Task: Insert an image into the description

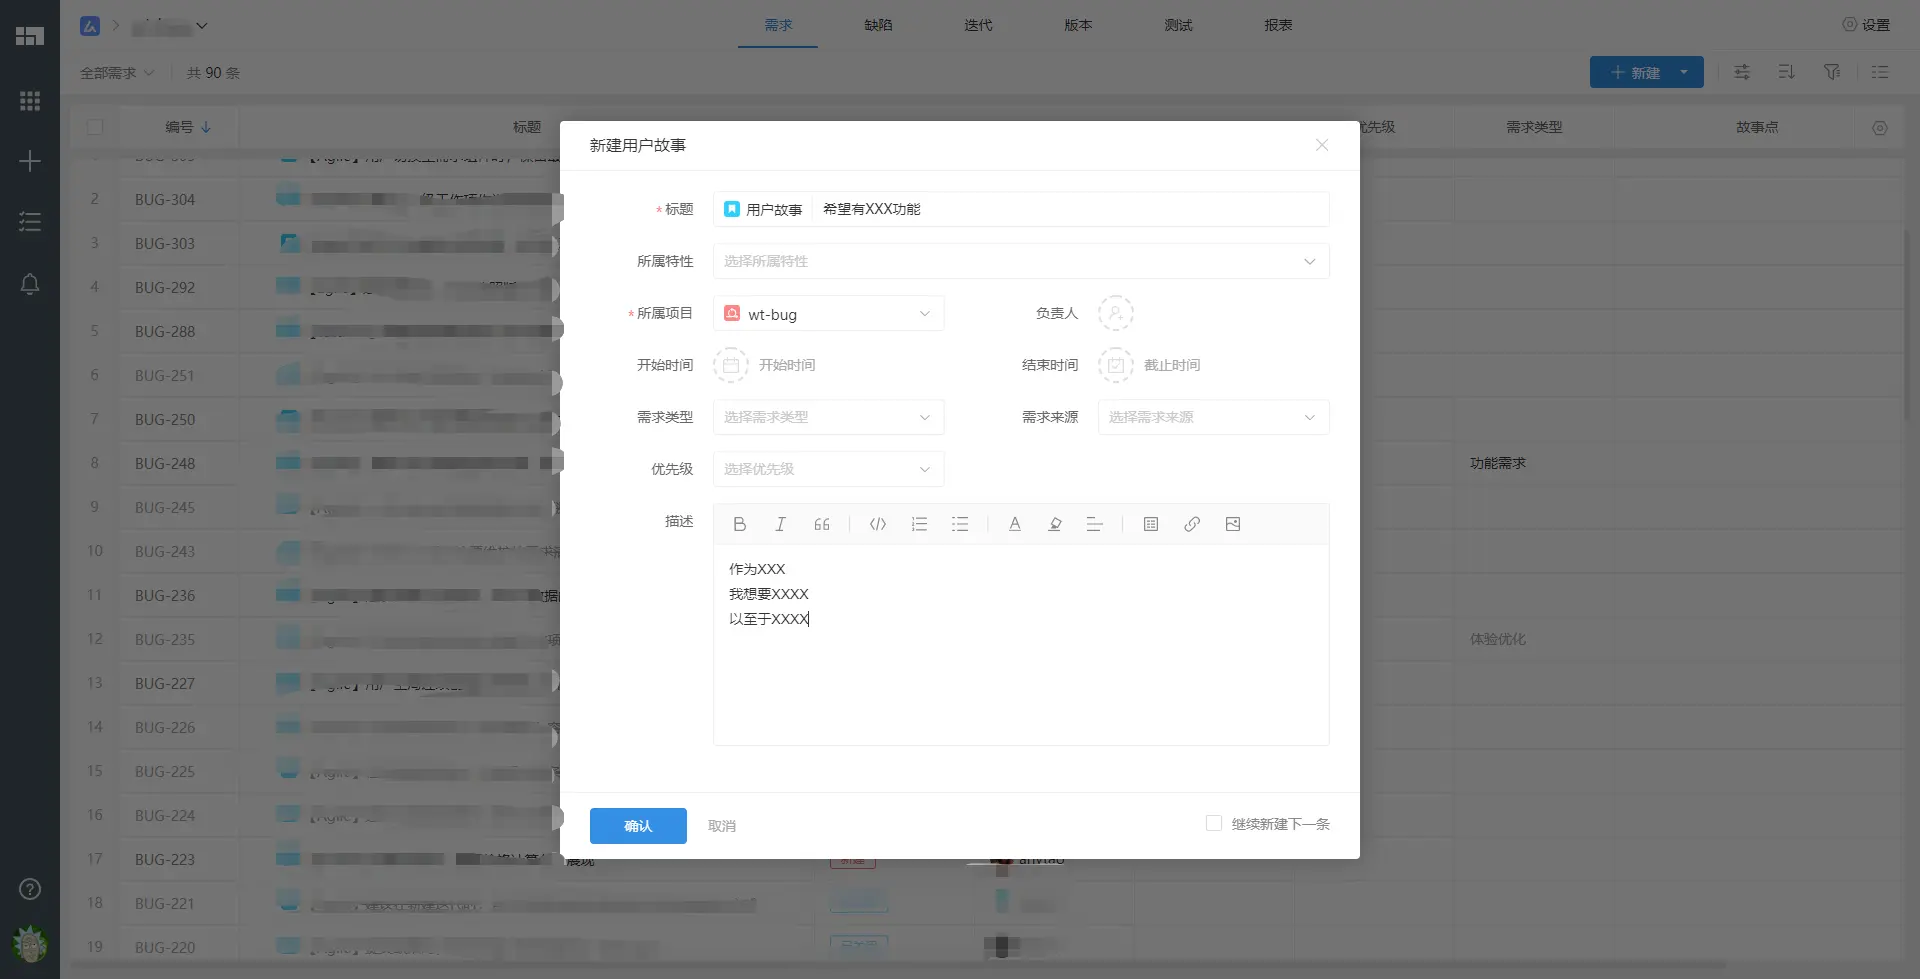Action: point(1233,524)
